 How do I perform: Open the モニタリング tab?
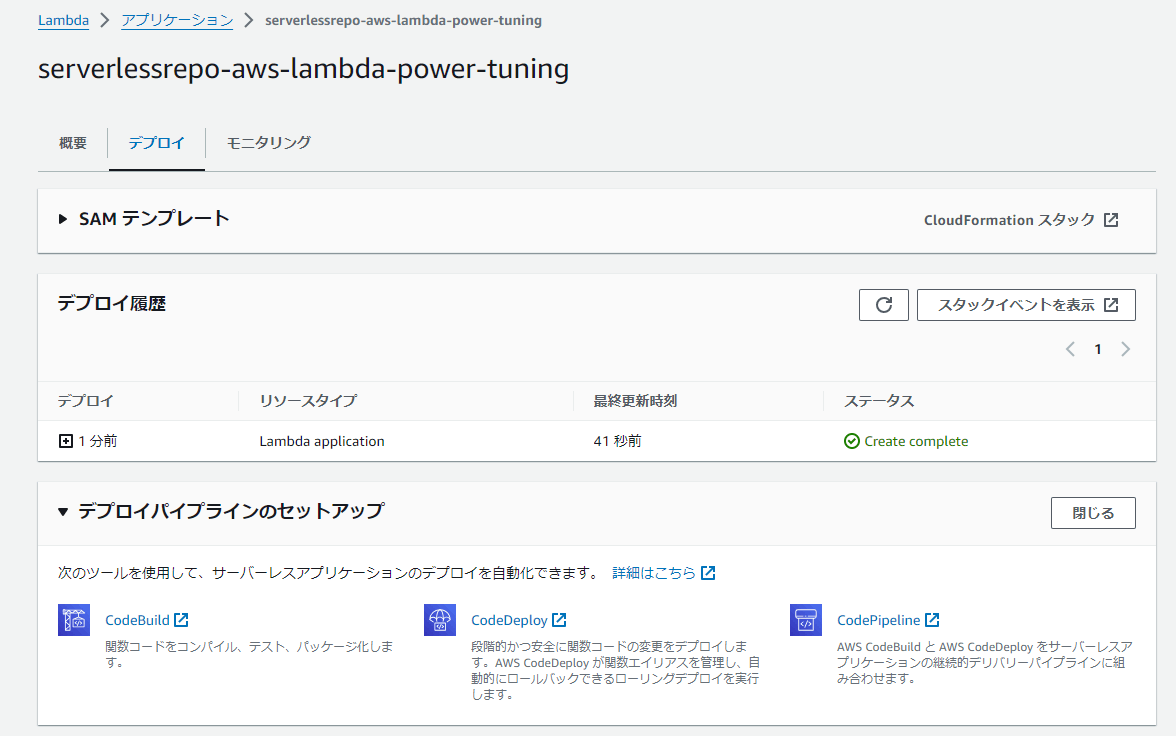point(268,143)
